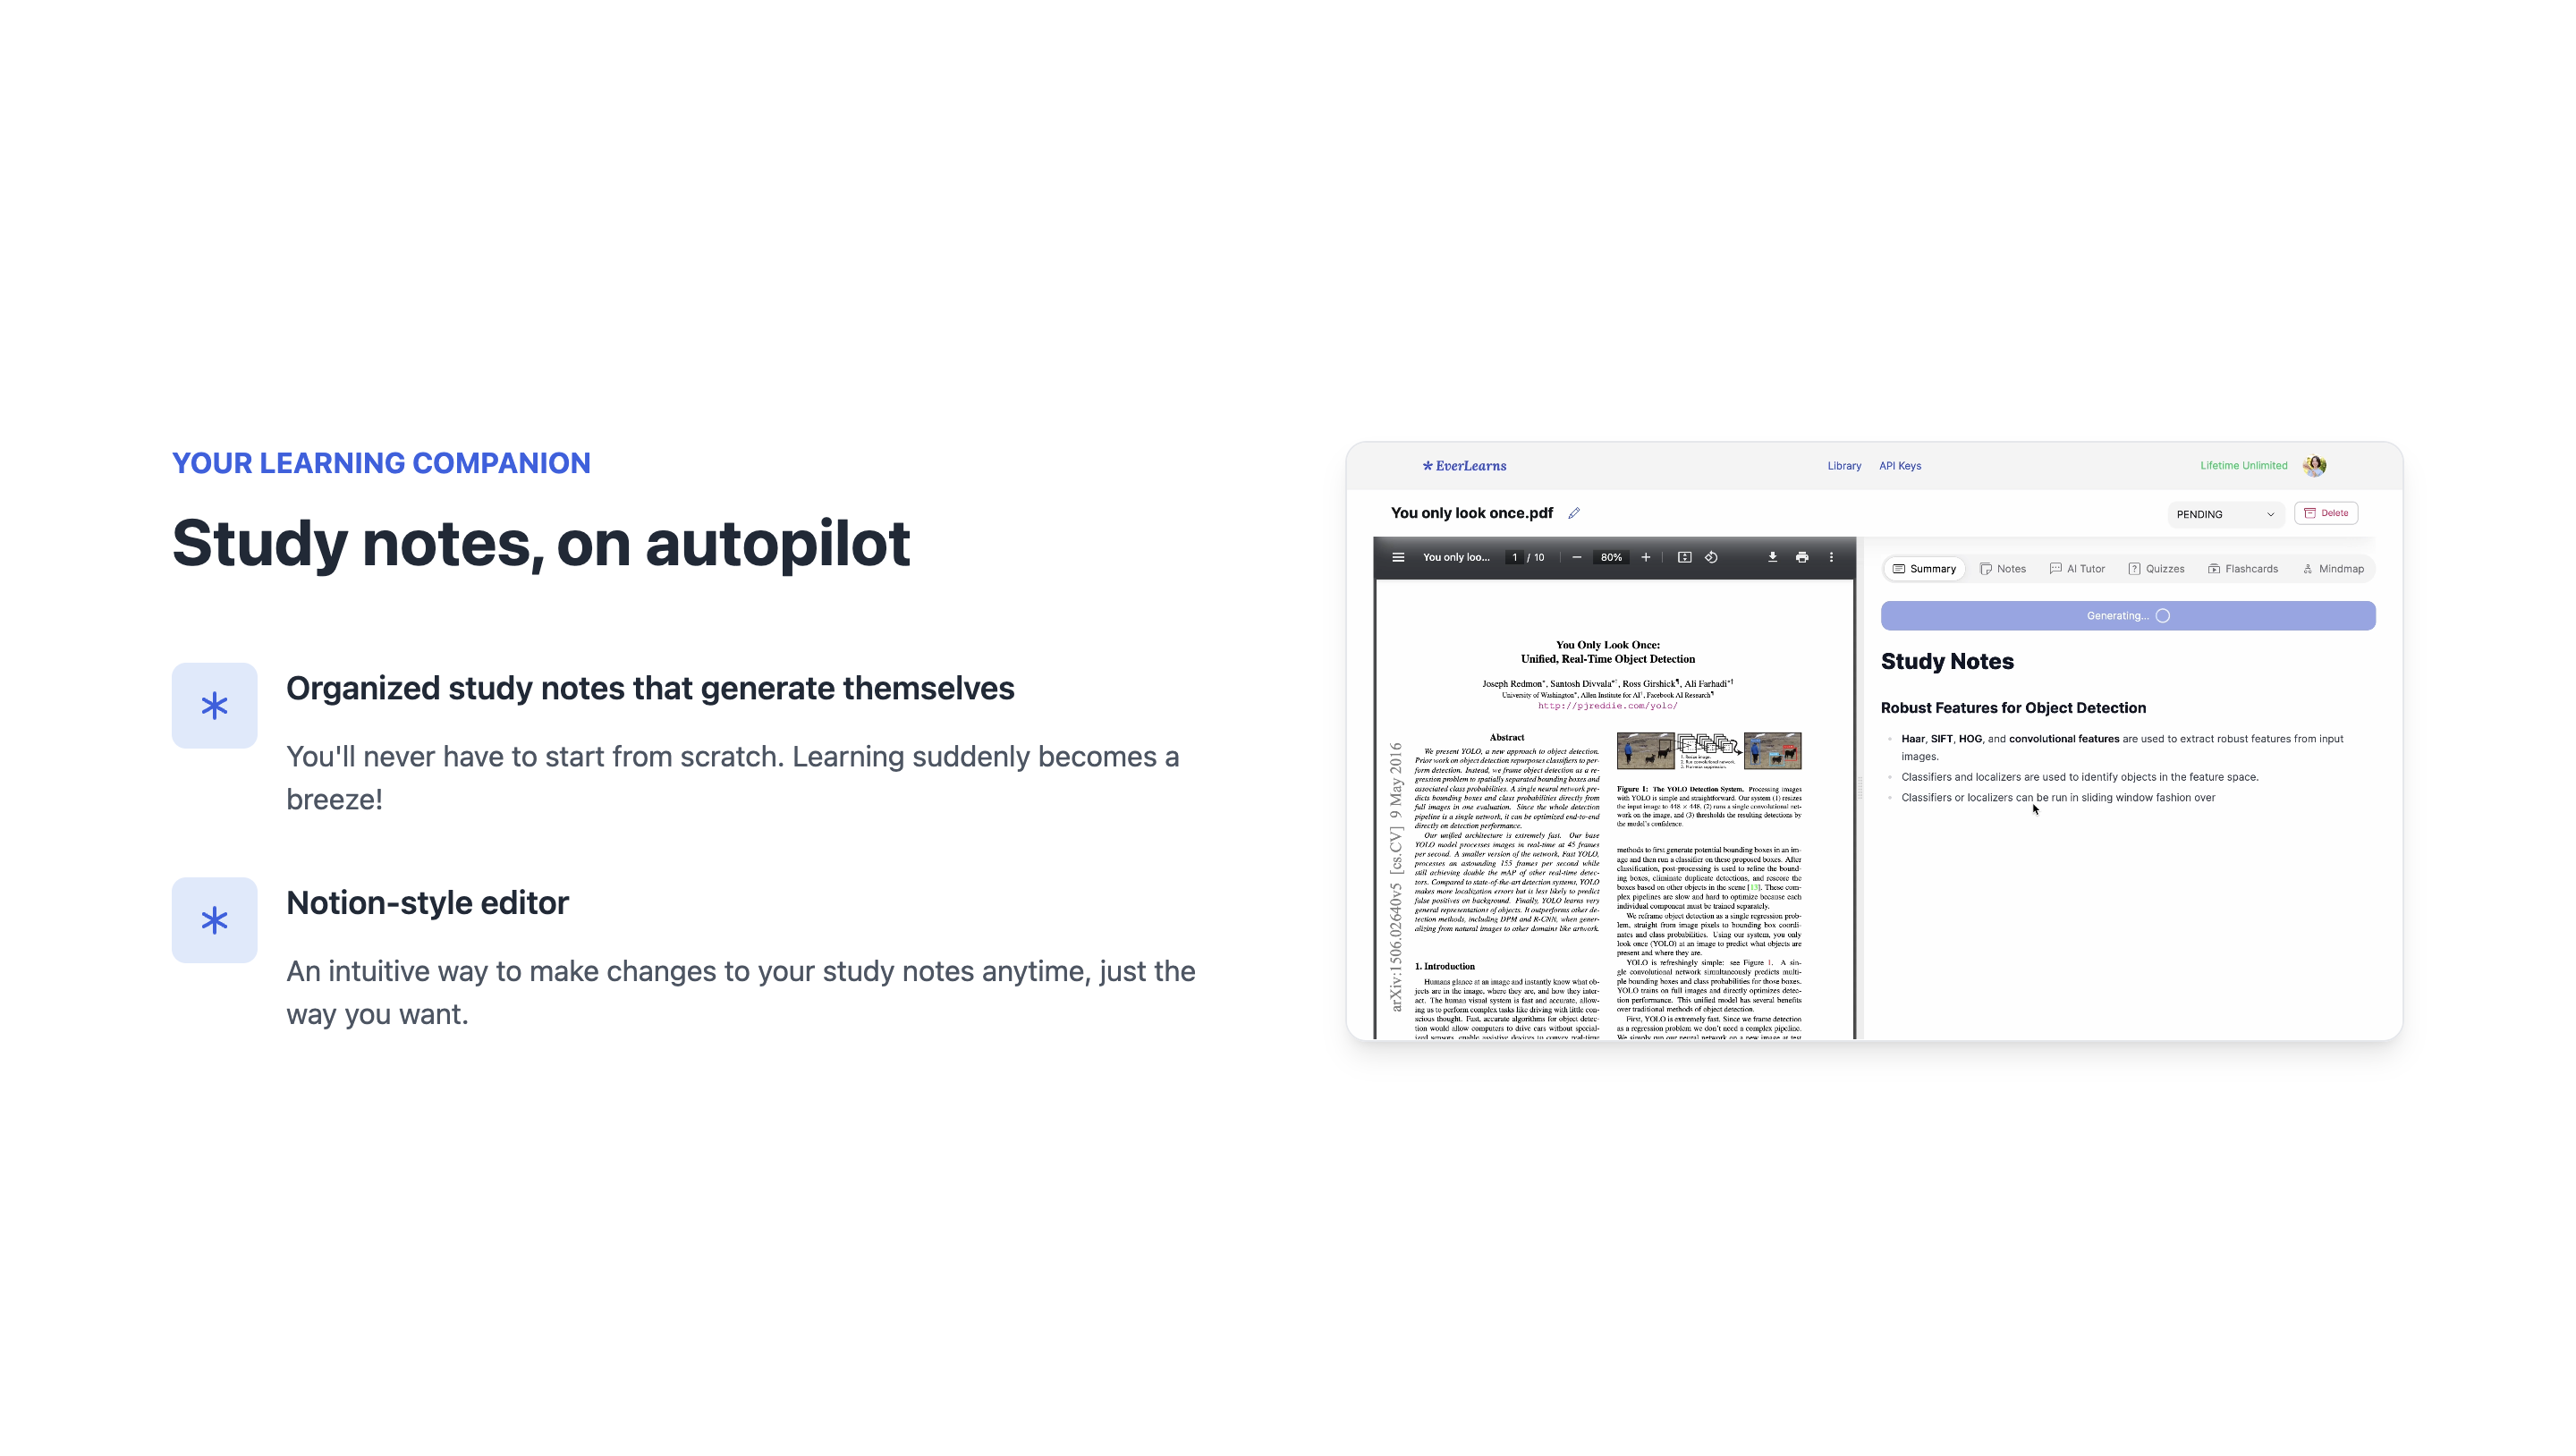Click the fit-to-page icon in PDF toolbar
The width and height of the screenshot is (2576, 1456).
(x=1684, y=557)
